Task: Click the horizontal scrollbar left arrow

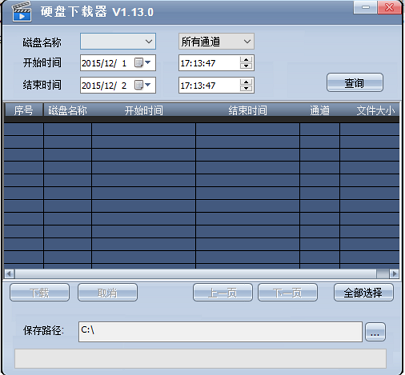Action: point(9,274)
